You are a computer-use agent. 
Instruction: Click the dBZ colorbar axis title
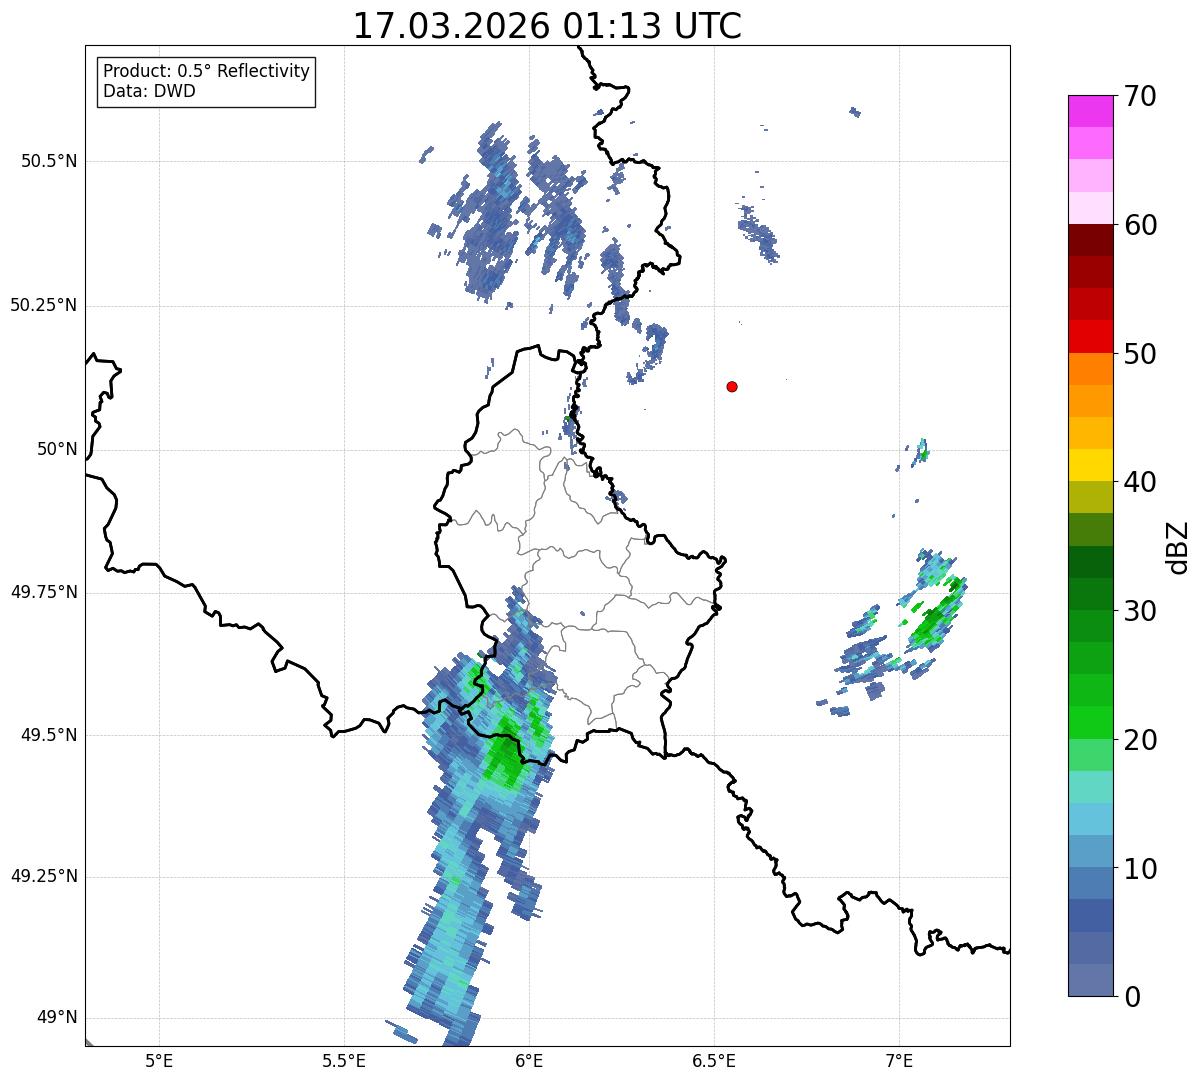(1178, 546)
